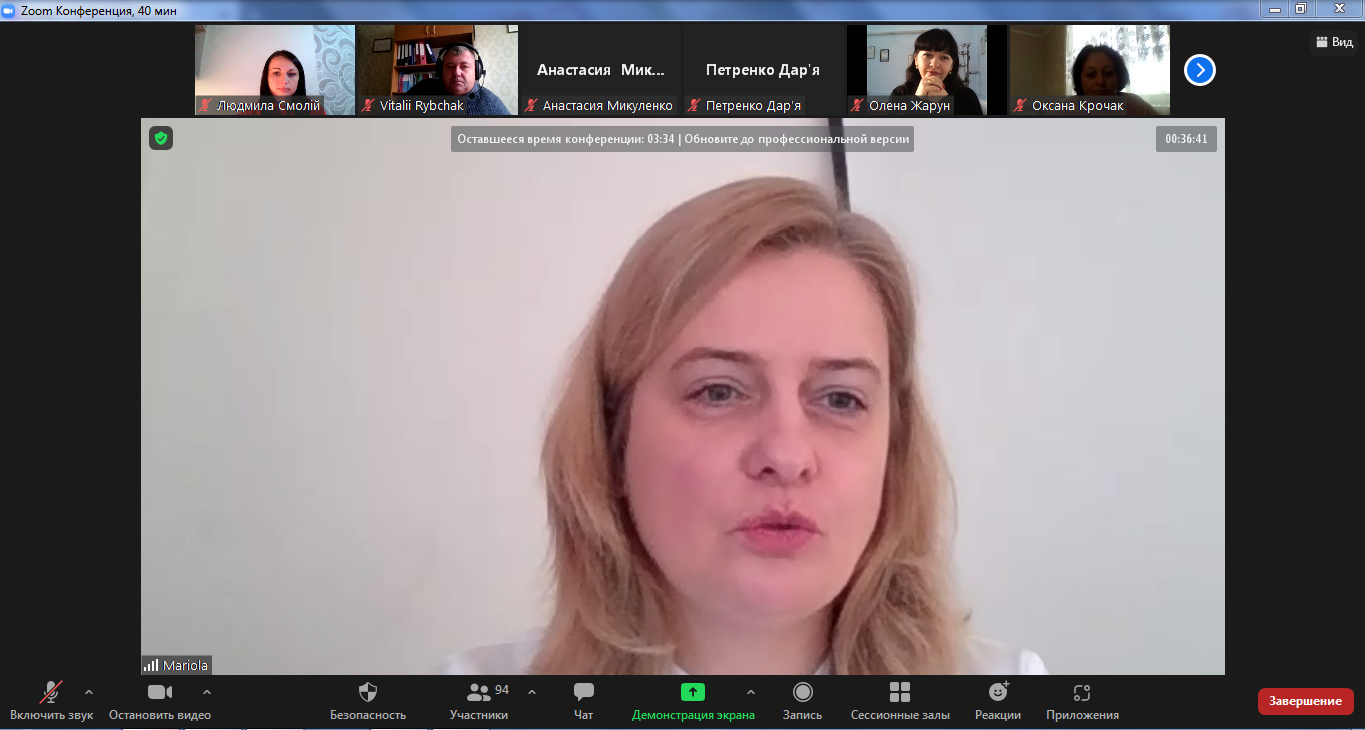Click the Zoom app icon in title bar

pyautogui.click(x=9, y=9)
